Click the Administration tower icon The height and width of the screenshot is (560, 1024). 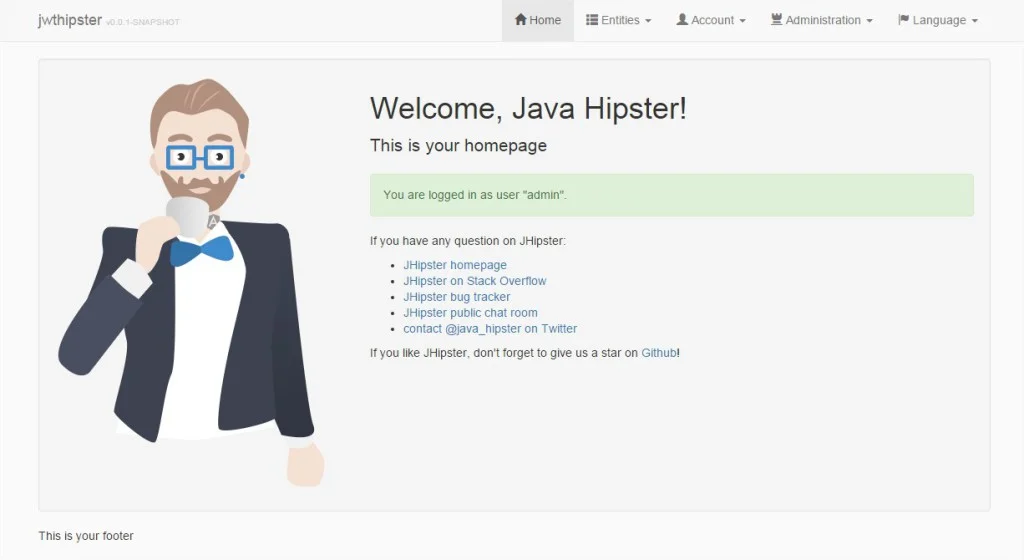tap(776, 20)
